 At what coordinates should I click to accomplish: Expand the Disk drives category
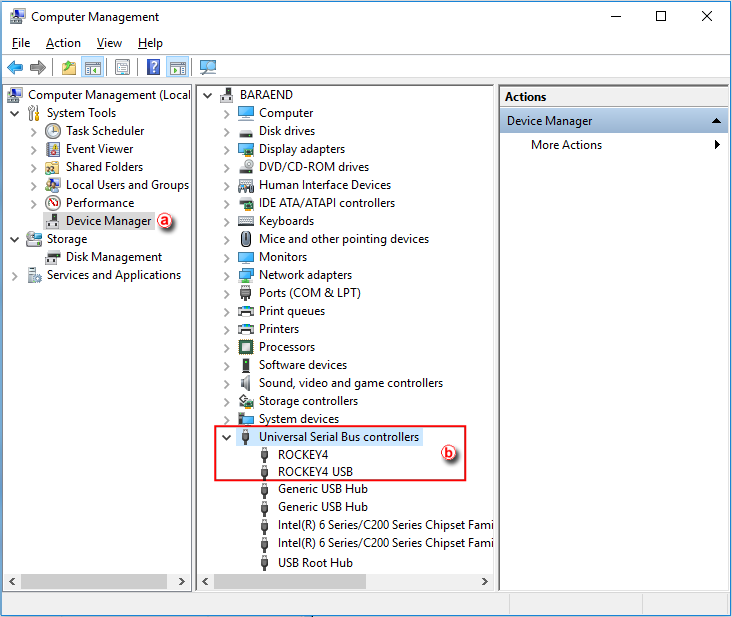(x=226, y=132)
